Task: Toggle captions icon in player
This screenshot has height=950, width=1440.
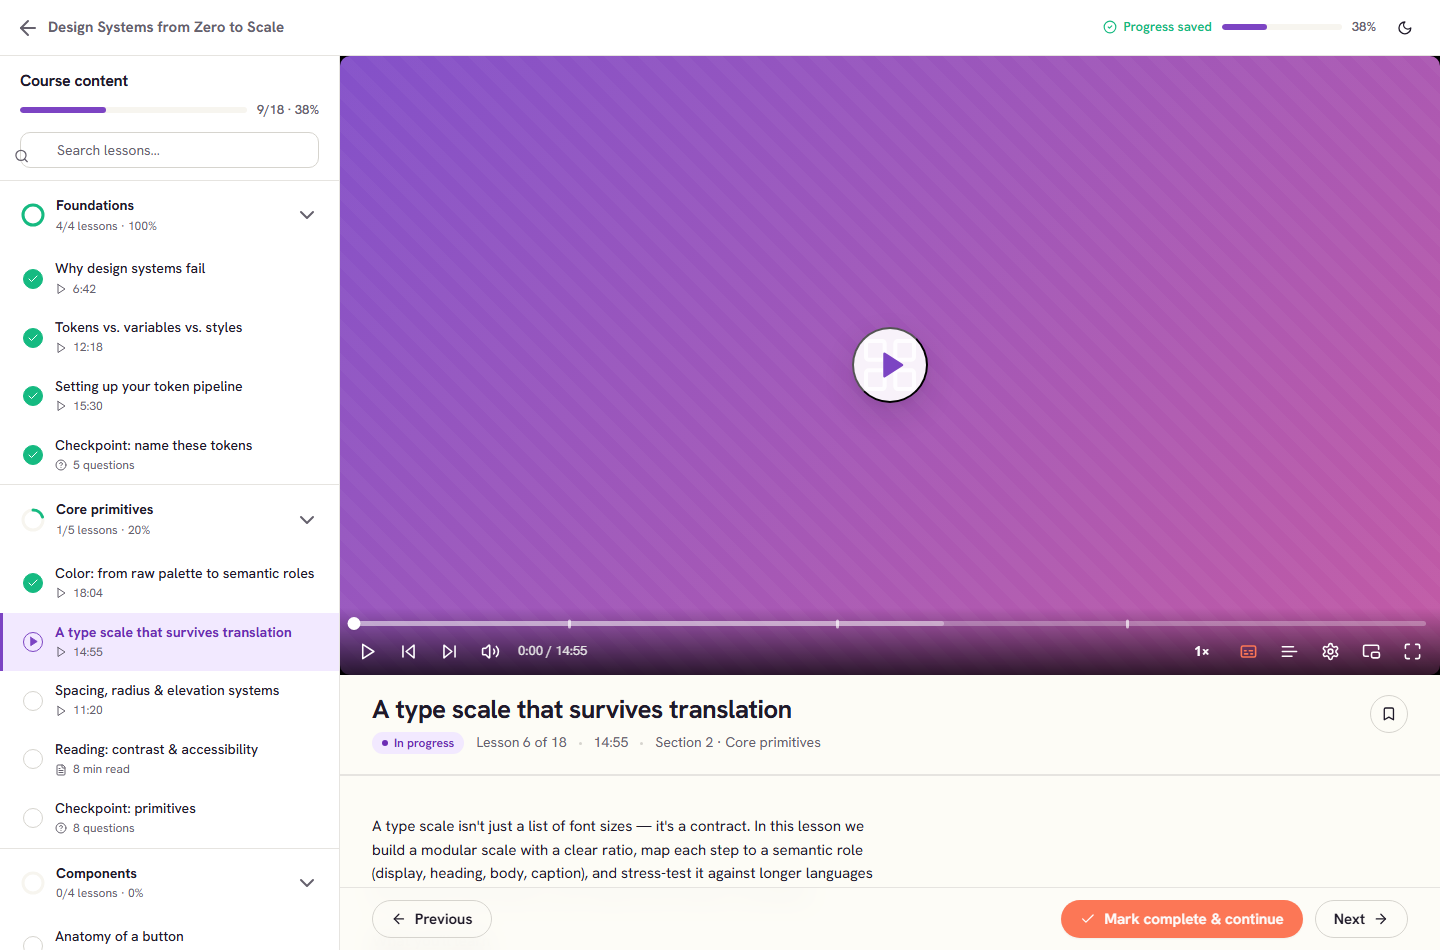Action: 1248,651
